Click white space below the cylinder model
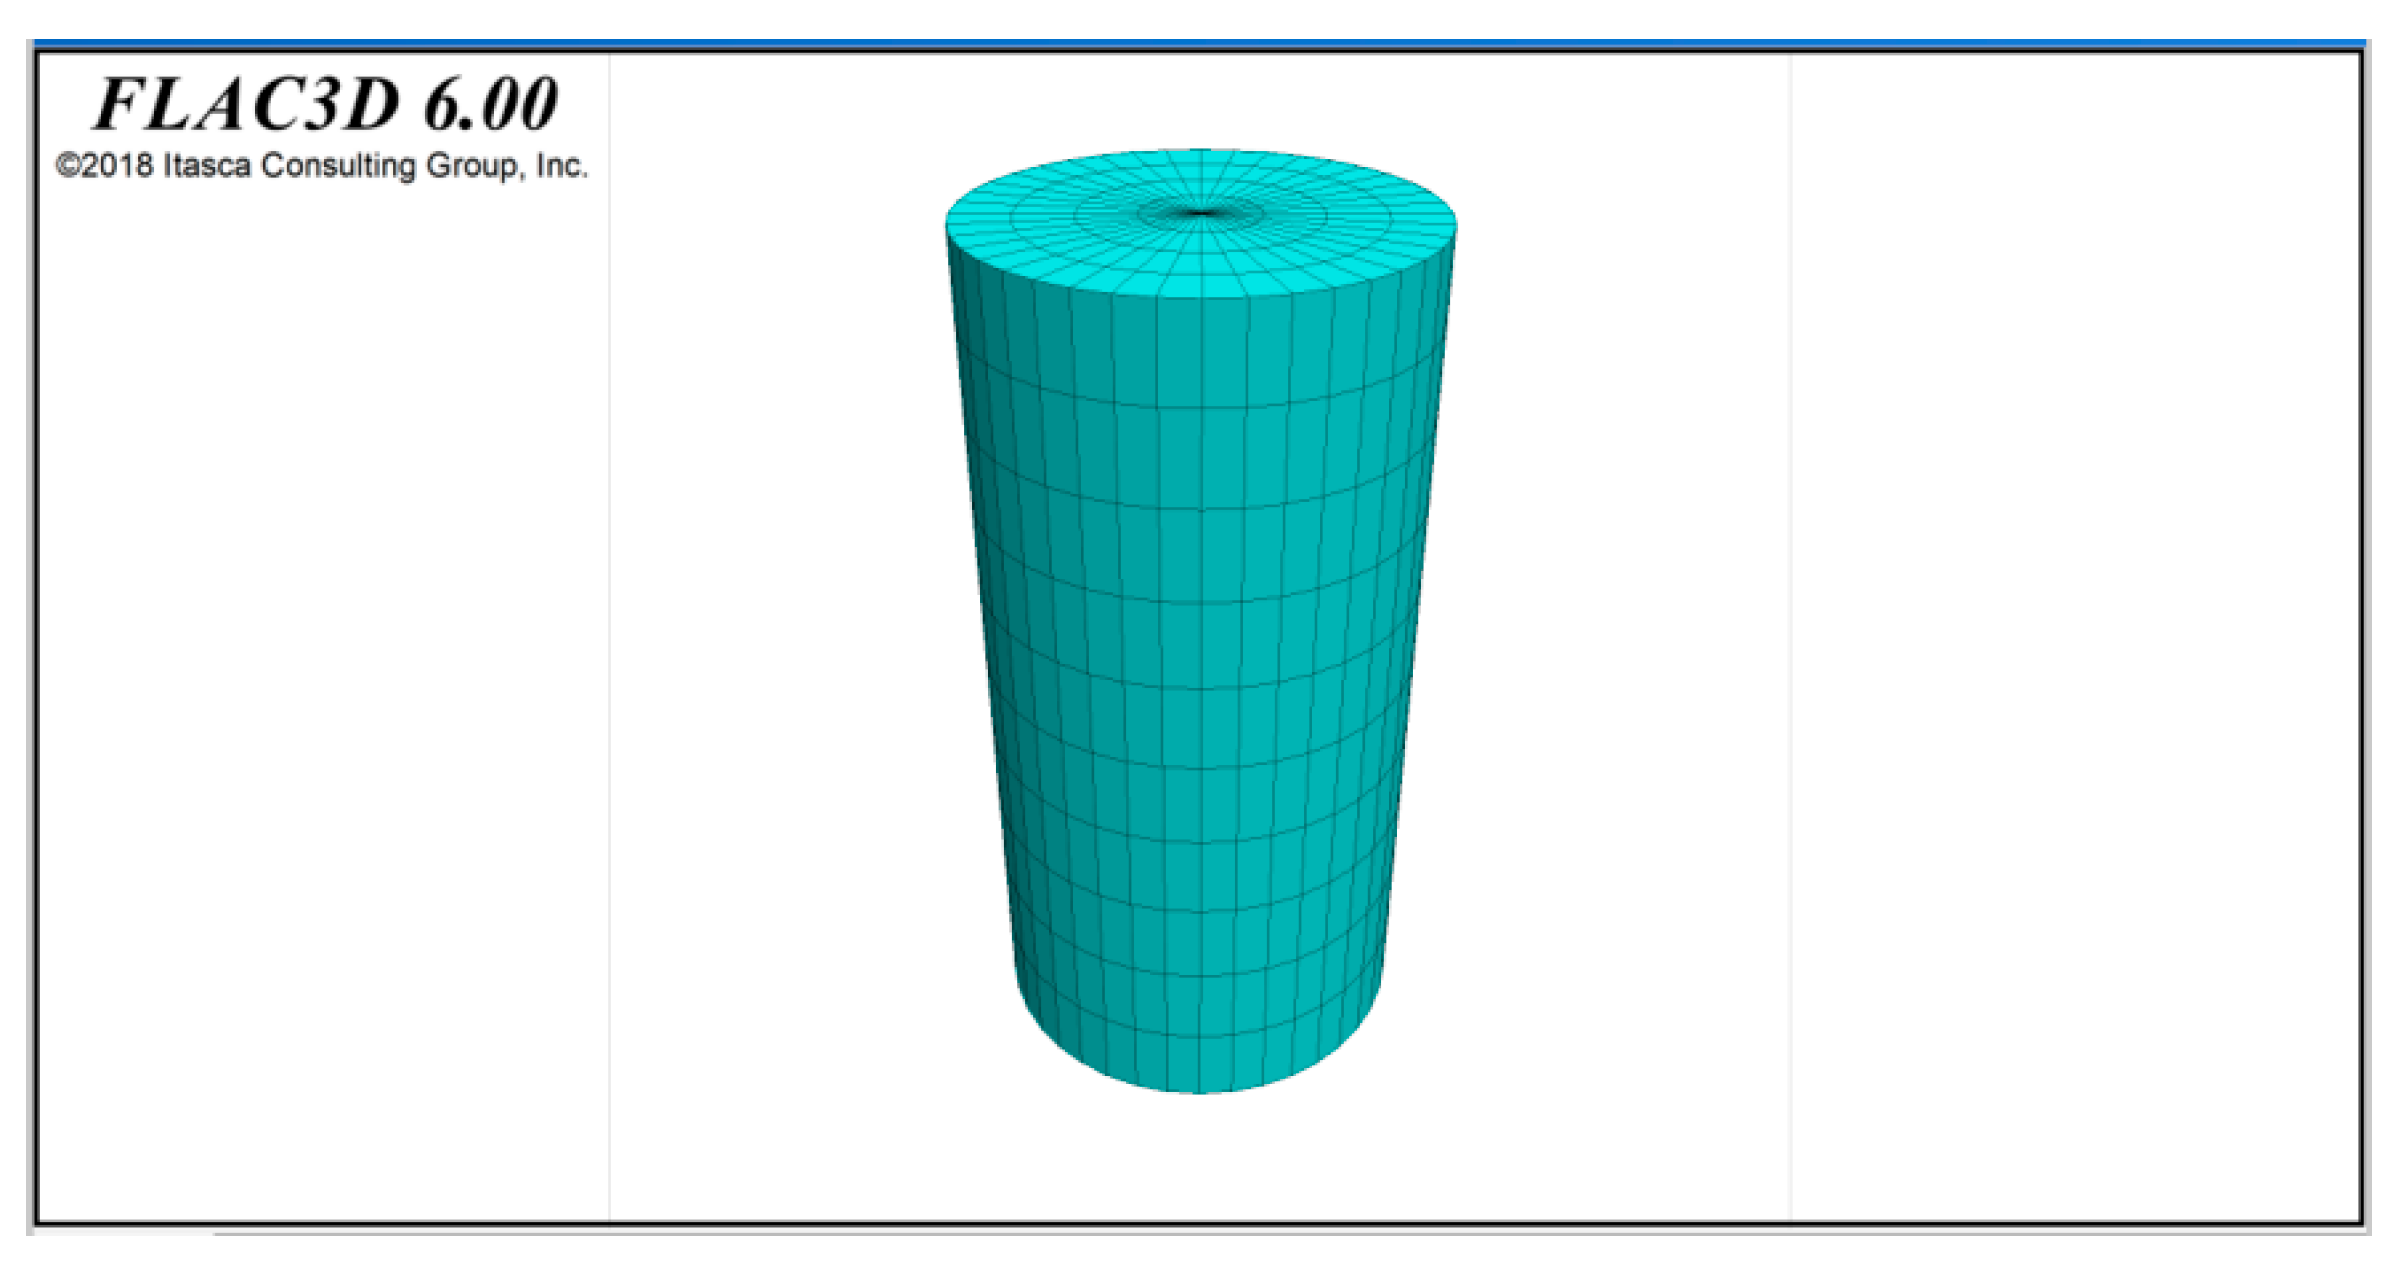 pos(1200,1160)
